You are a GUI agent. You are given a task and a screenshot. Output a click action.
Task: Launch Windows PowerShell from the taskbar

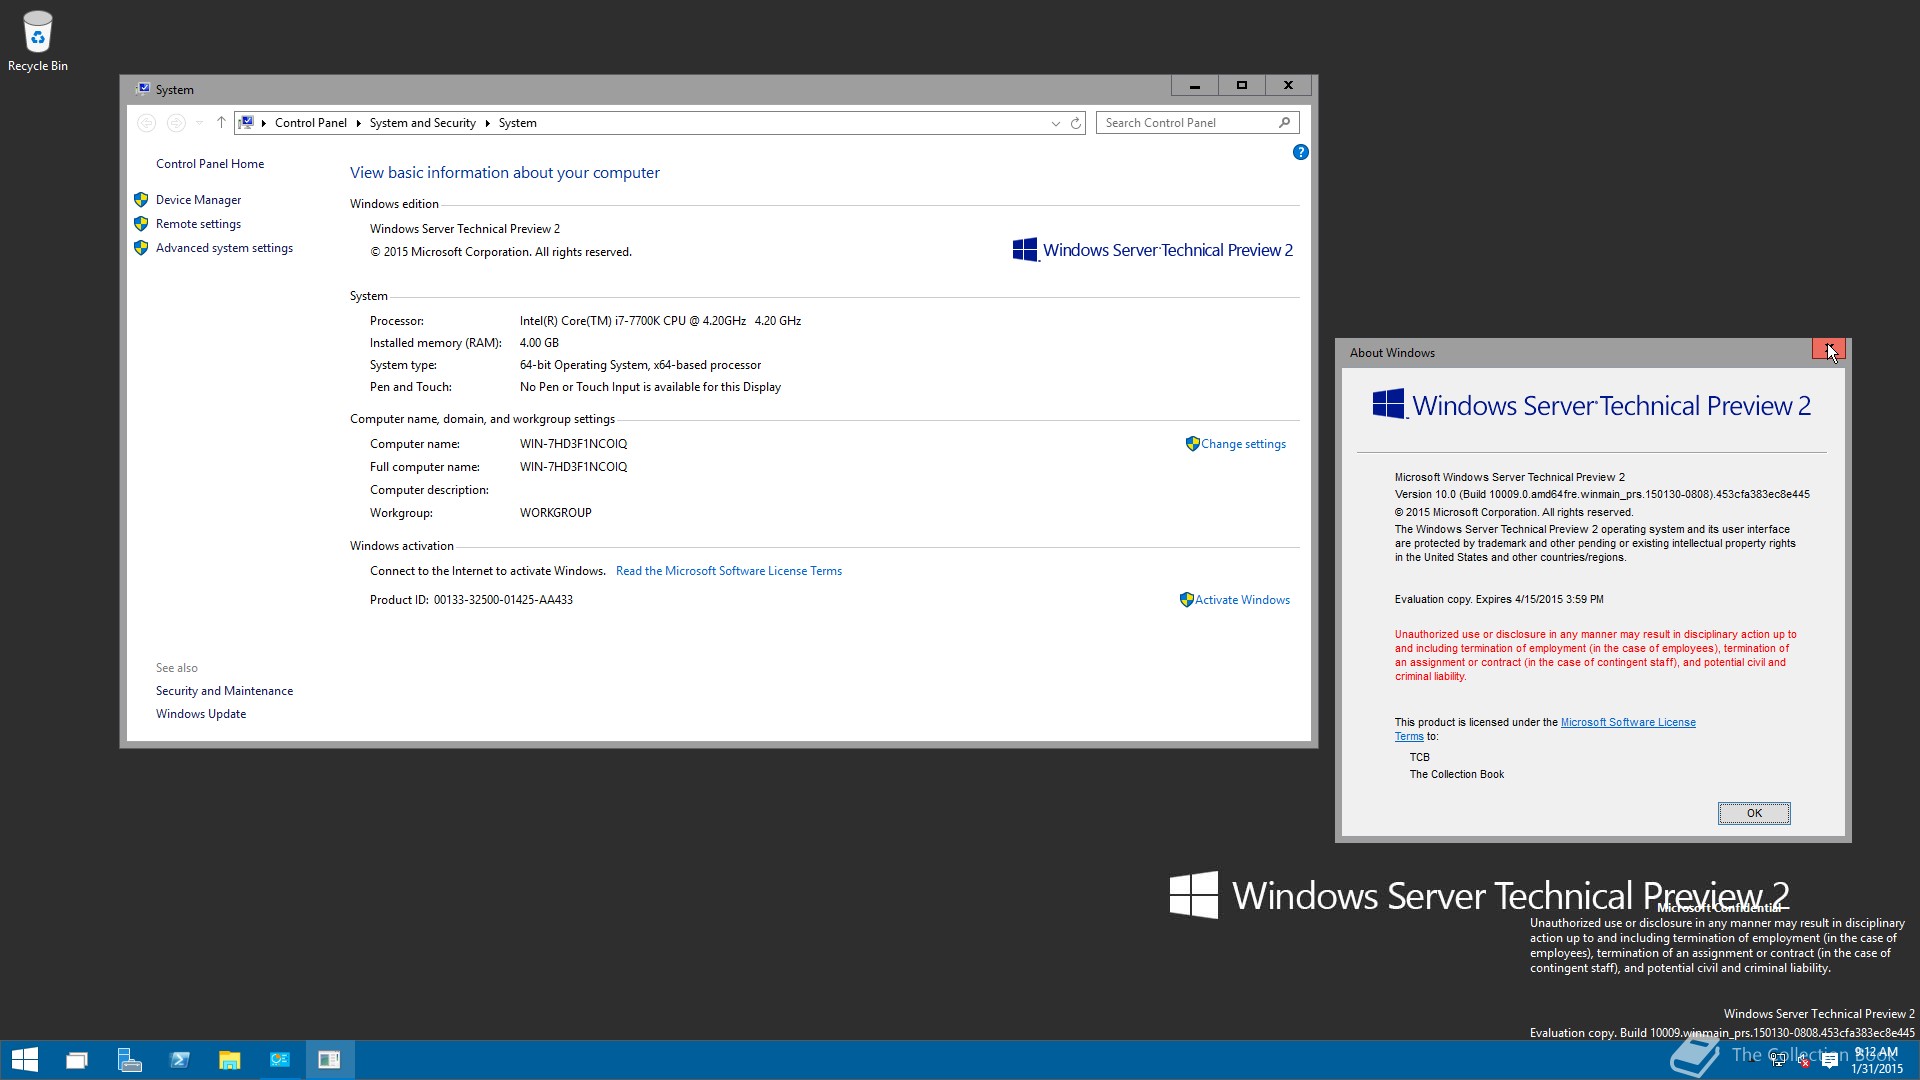coord(180,1060)
